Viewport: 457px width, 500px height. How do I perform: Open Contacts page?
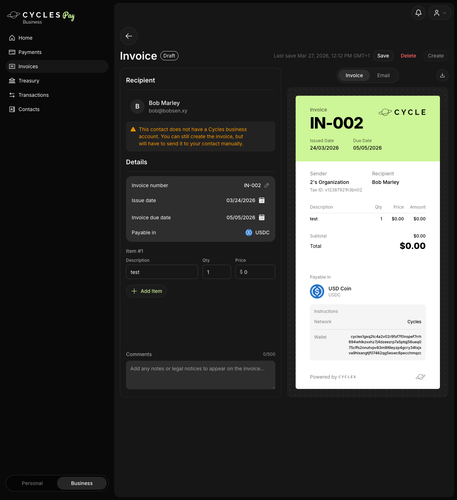(57, 109)
